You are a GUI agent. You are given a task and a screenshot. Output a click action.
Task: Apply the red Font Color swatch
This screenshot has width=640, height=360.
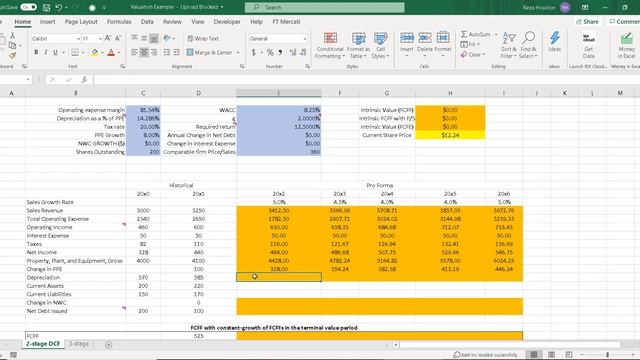[111, 53]
